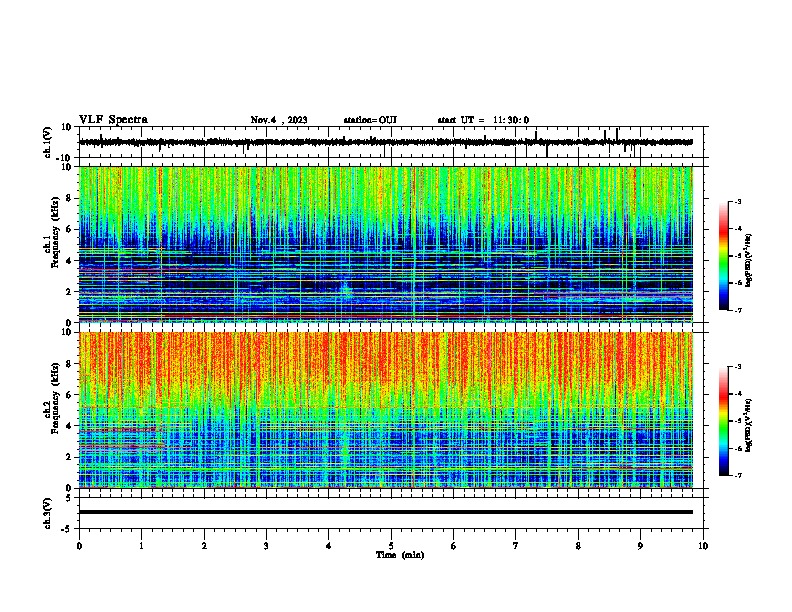Click the "8" kHz tick on ch.1 frequency axis
The height and width of the screenshot is (612, 792).
(69, 198)
